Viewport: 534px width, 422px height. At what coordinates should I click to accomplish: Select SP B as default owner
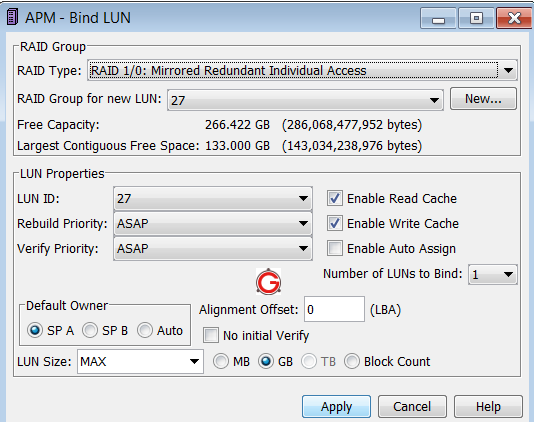tap(90, 330)
